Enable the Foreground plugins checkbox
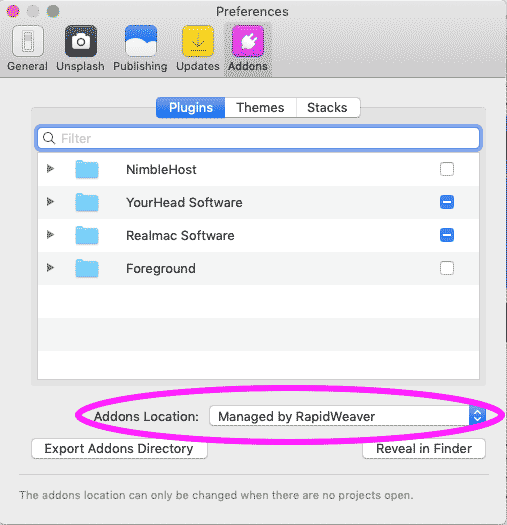 pos(447,268)
